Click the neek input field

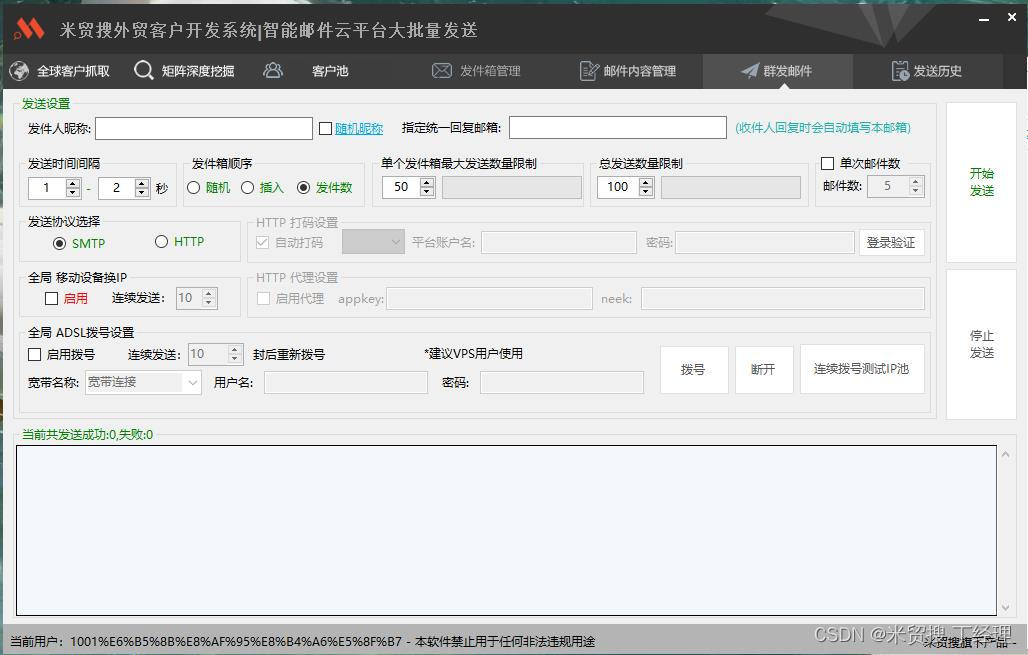click(x=783, y=299)
